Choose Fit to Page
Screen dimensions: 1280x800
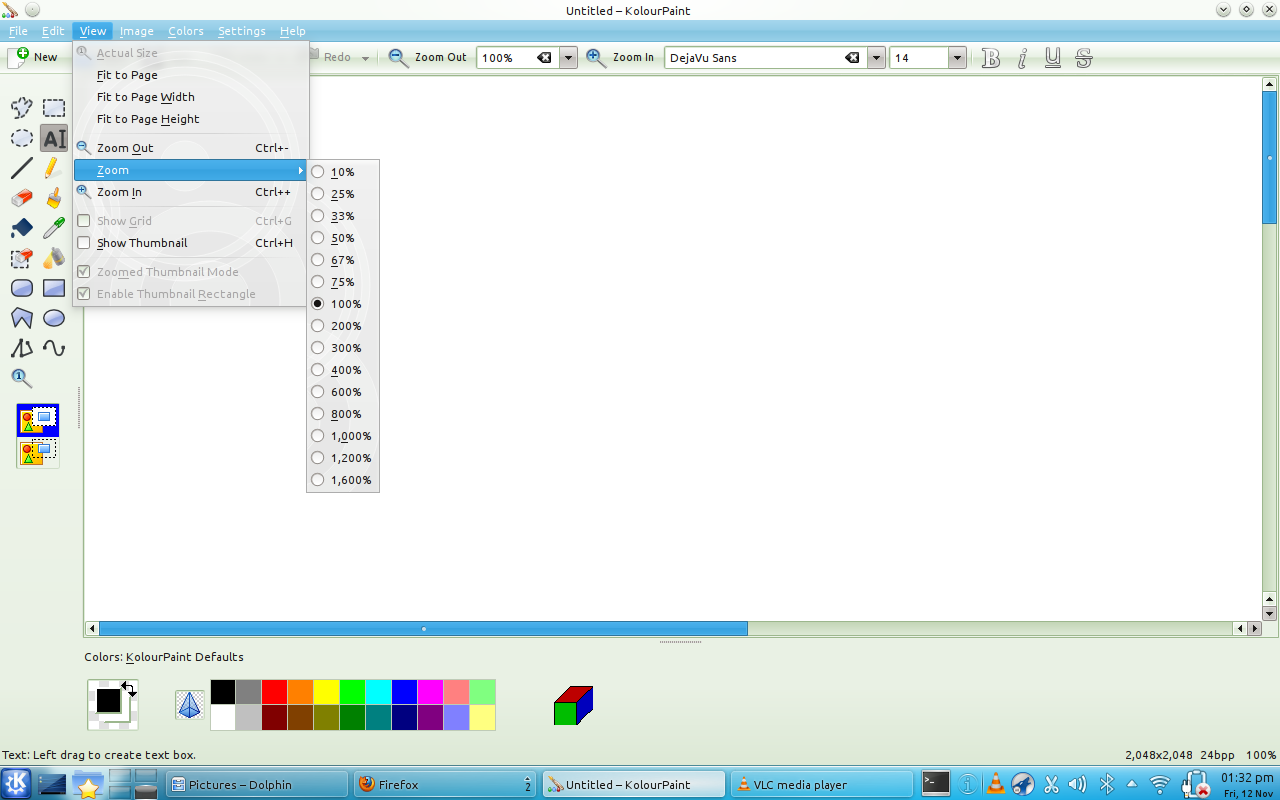190,75
